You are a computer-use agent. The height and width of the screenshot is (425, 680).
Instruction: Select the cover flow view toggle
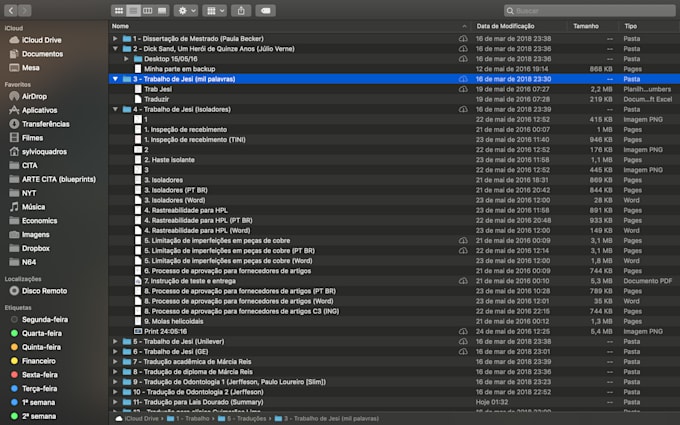point(161,10)
